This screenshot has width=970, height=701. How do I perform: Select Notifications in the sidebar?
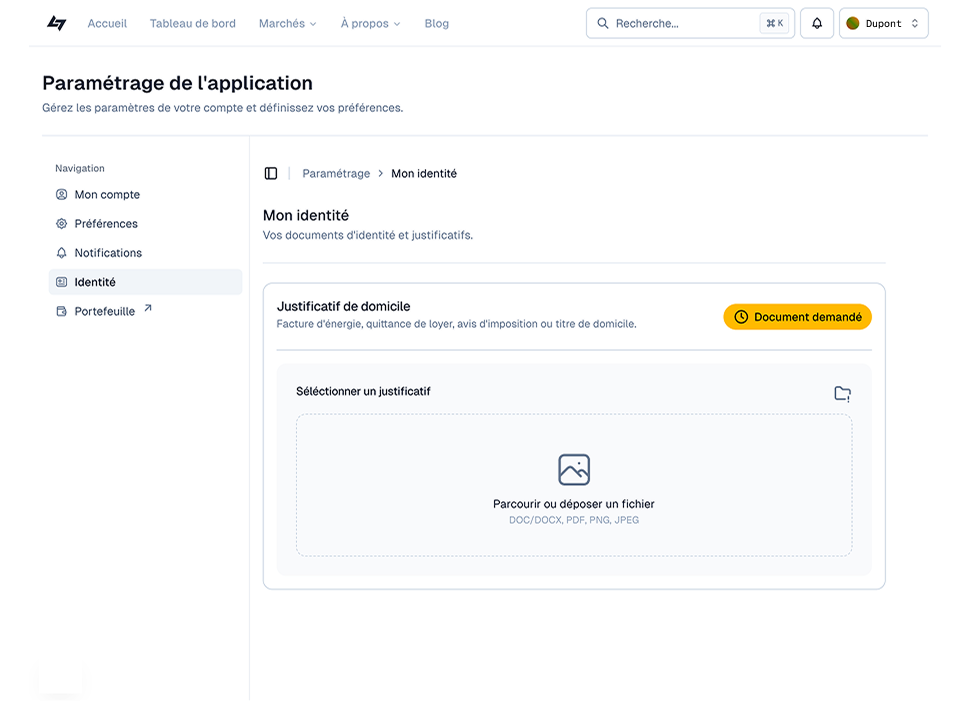[108, 253]
